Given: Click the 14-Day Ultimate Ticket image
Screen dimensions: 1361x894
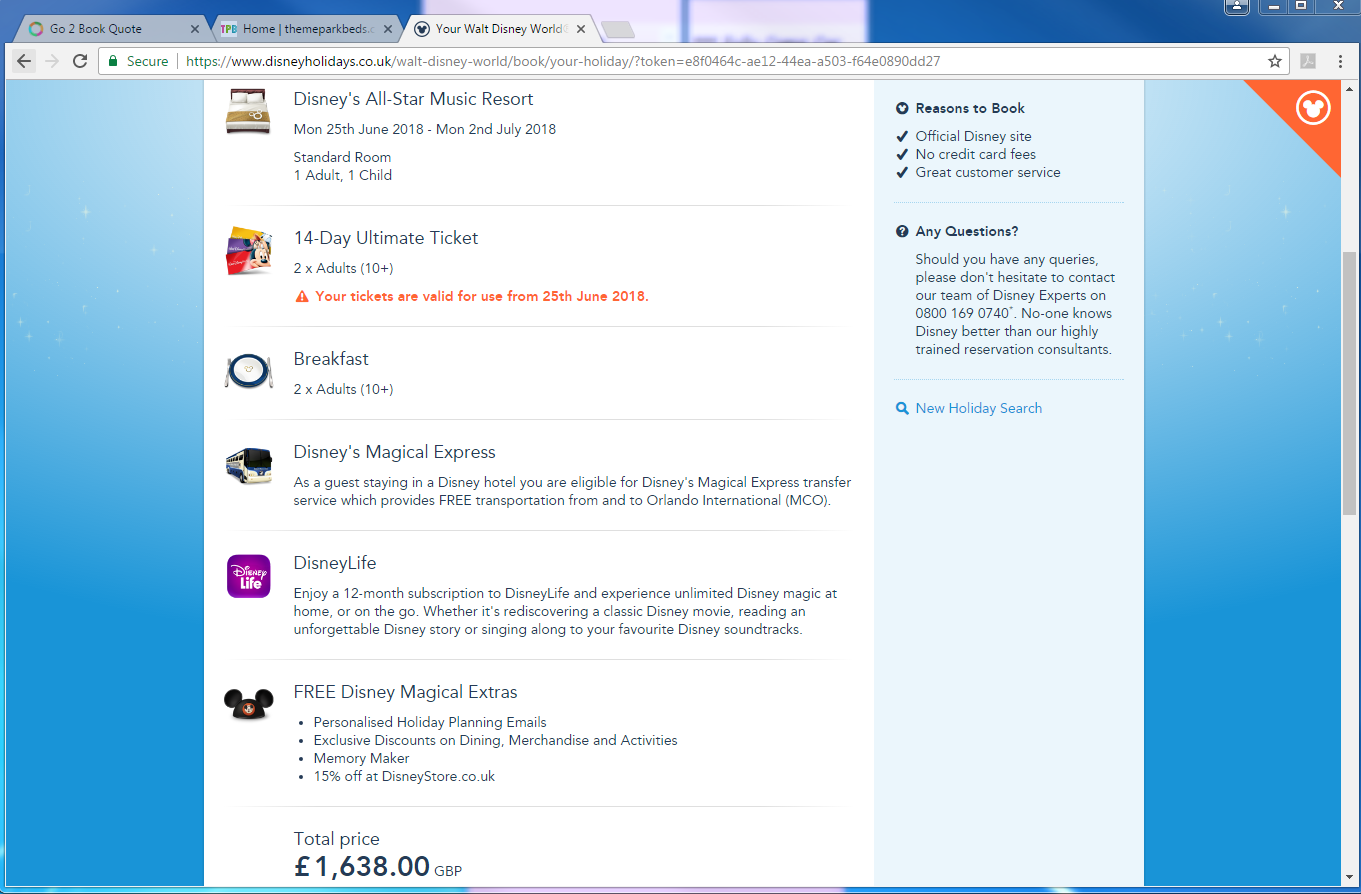Looking at the screenshot, I should click(248, 250).
